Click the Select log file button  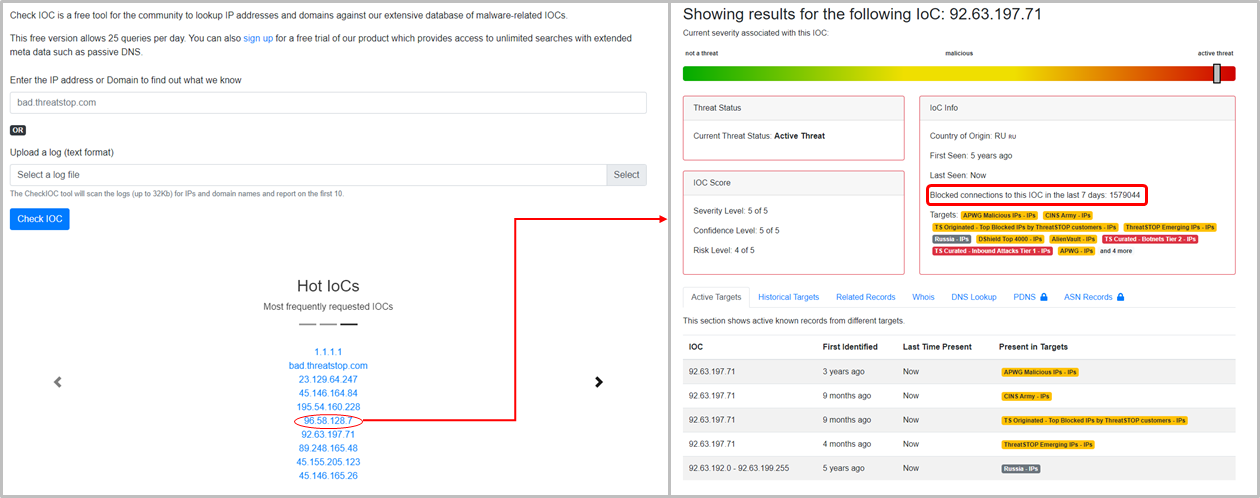tap(626, 175)
